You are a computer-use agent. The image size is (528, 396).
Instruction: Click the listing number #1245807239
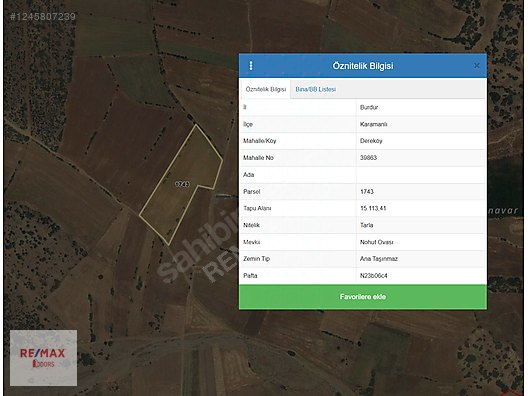click(x=43, y=16)
